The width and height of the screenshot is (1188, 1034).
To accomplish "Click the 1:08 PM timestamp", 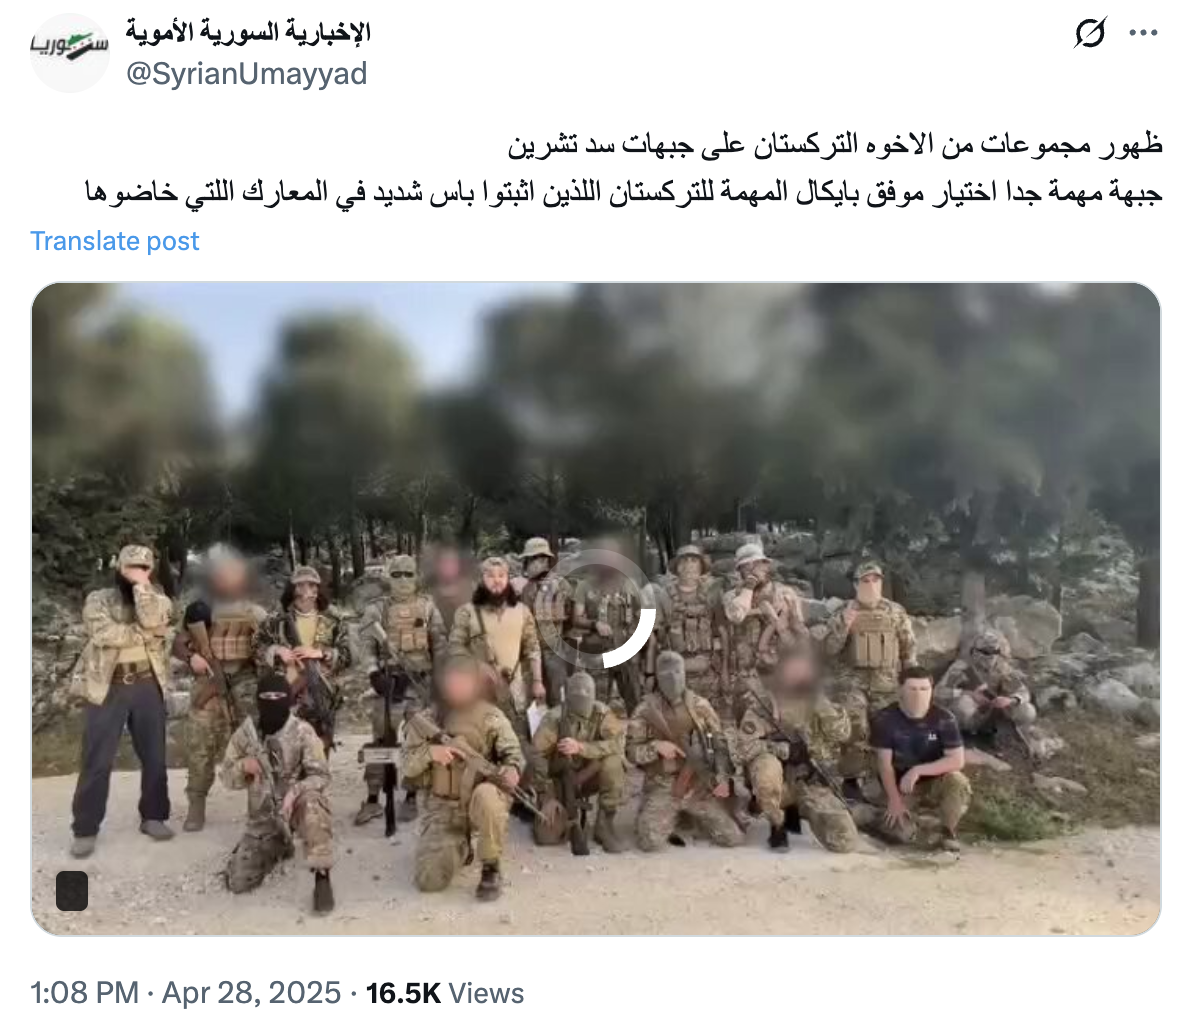I will point(84,992).
